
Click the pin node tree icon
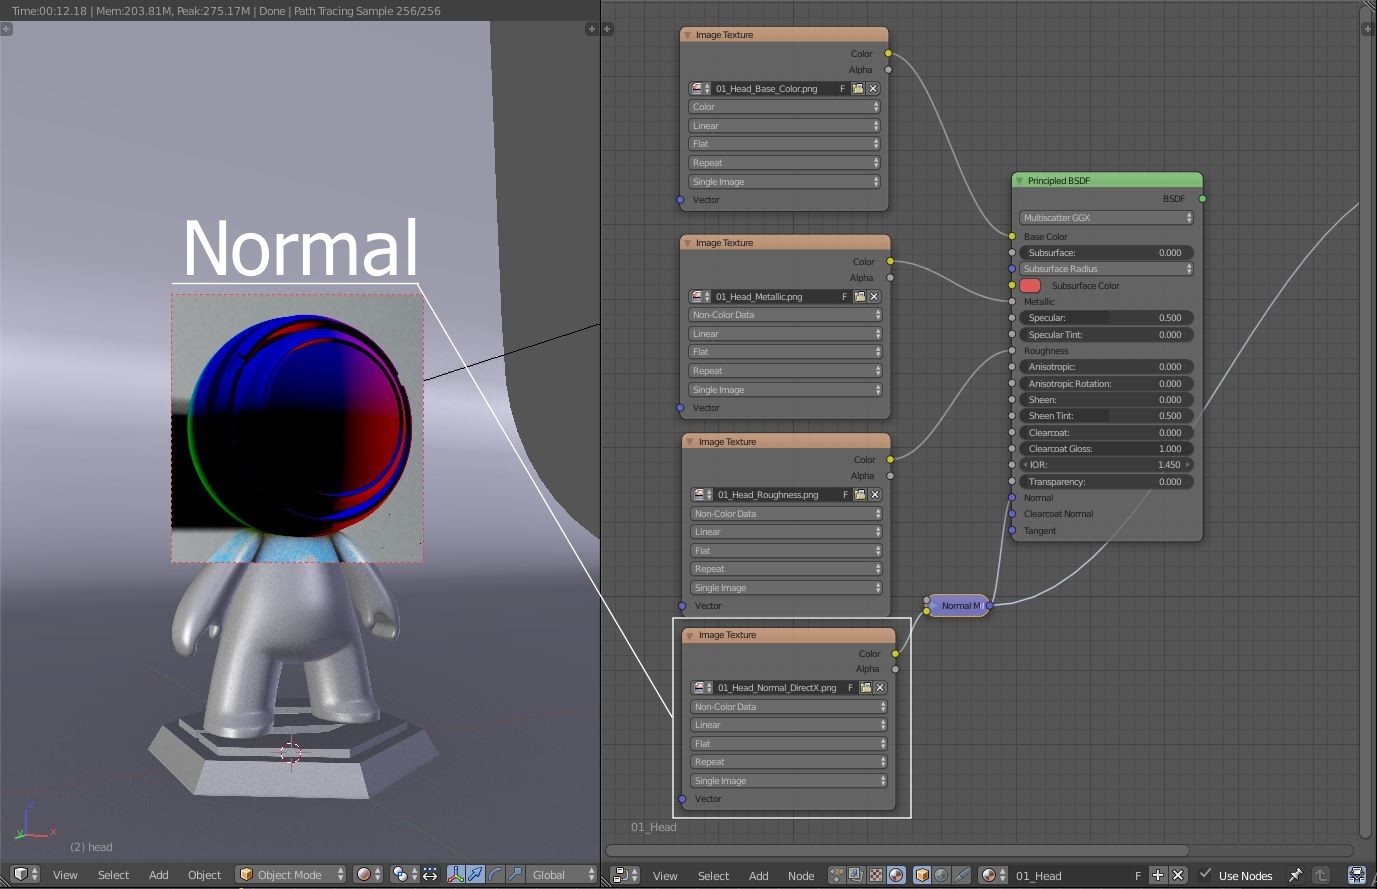point(1295,875)
